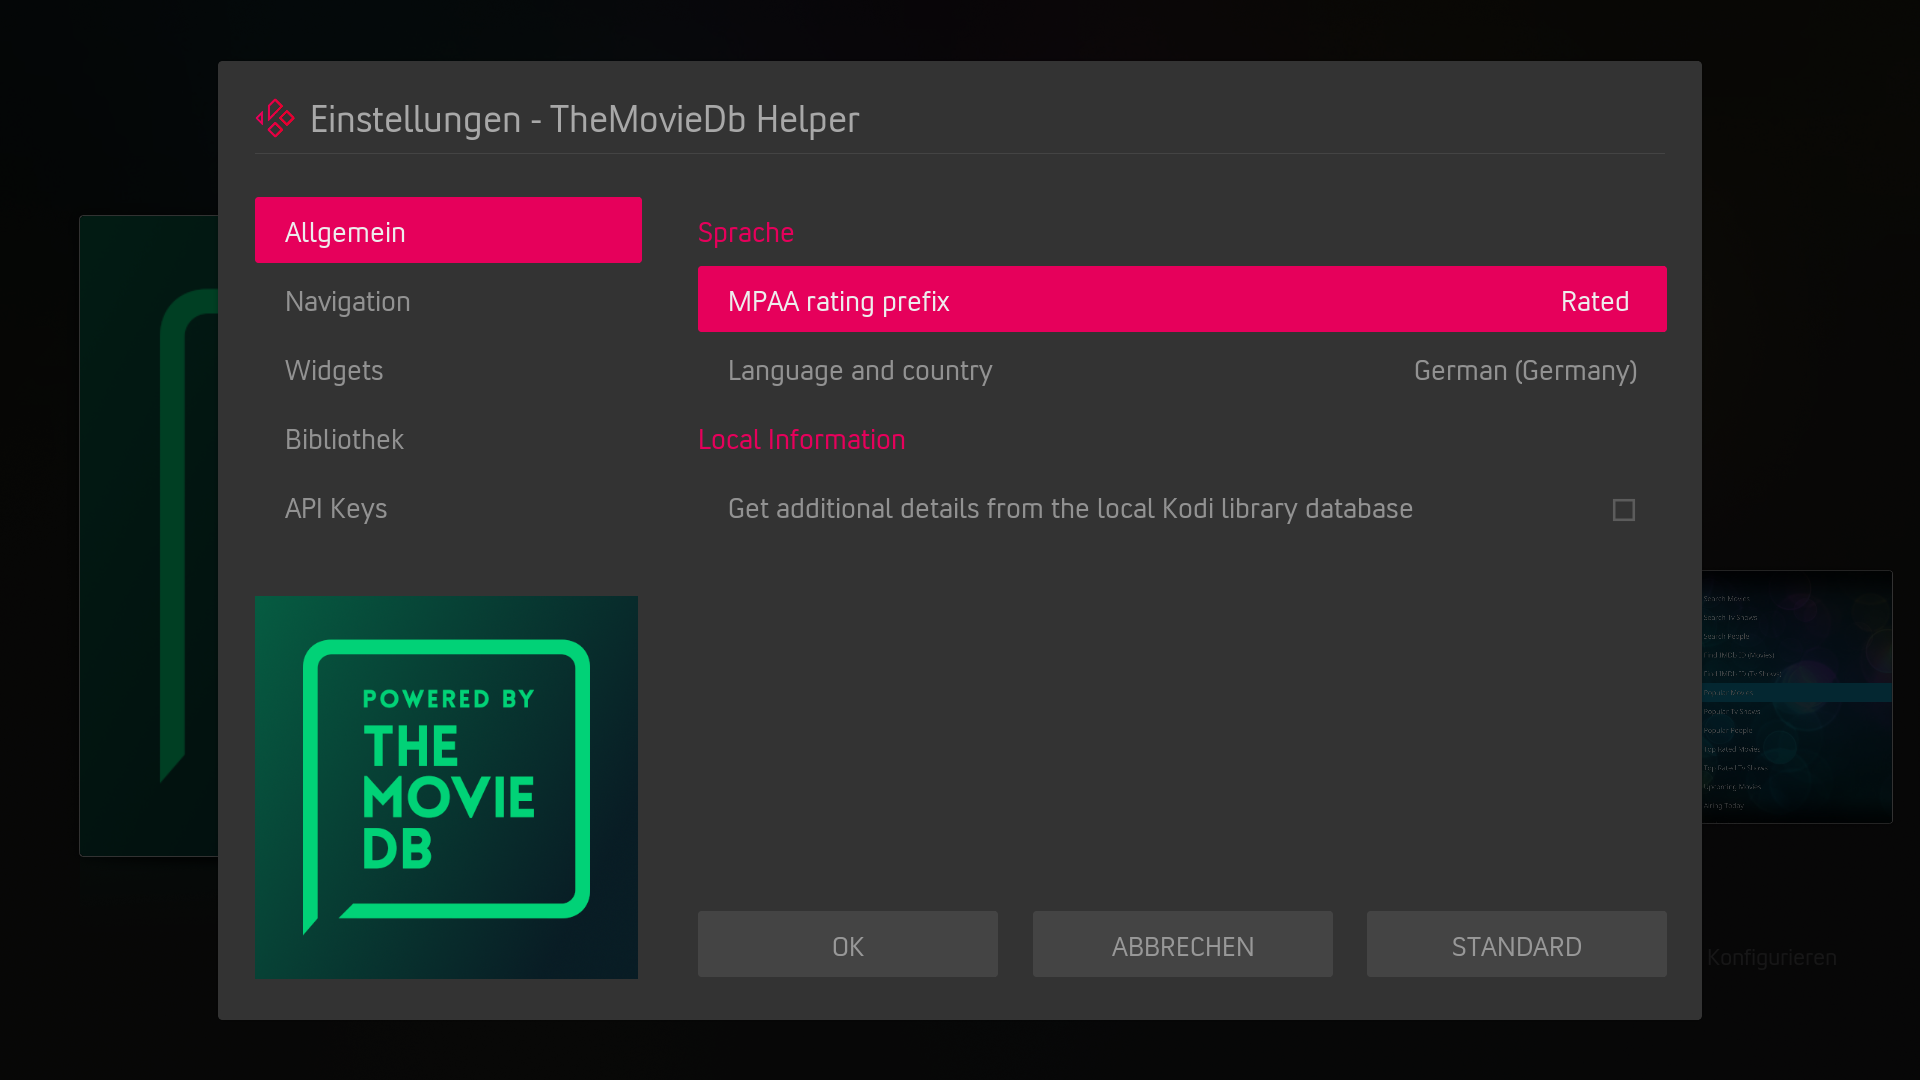Click the Powered by The Movie DB logo

(x=446, y=787)
